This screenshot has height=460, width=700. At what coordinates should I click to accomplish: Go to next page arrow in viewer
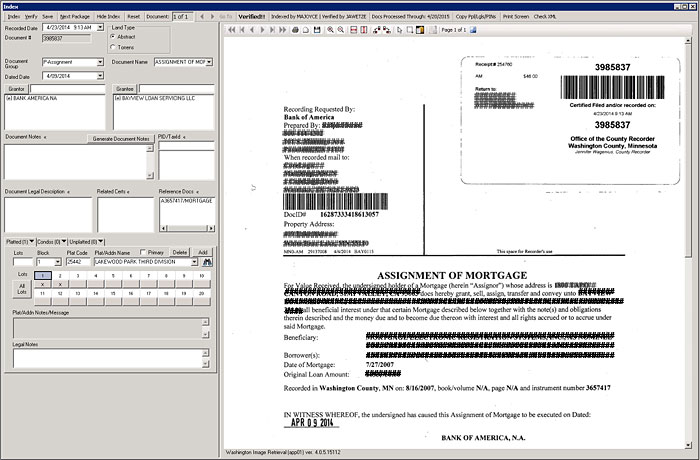(x=262, y=30)
